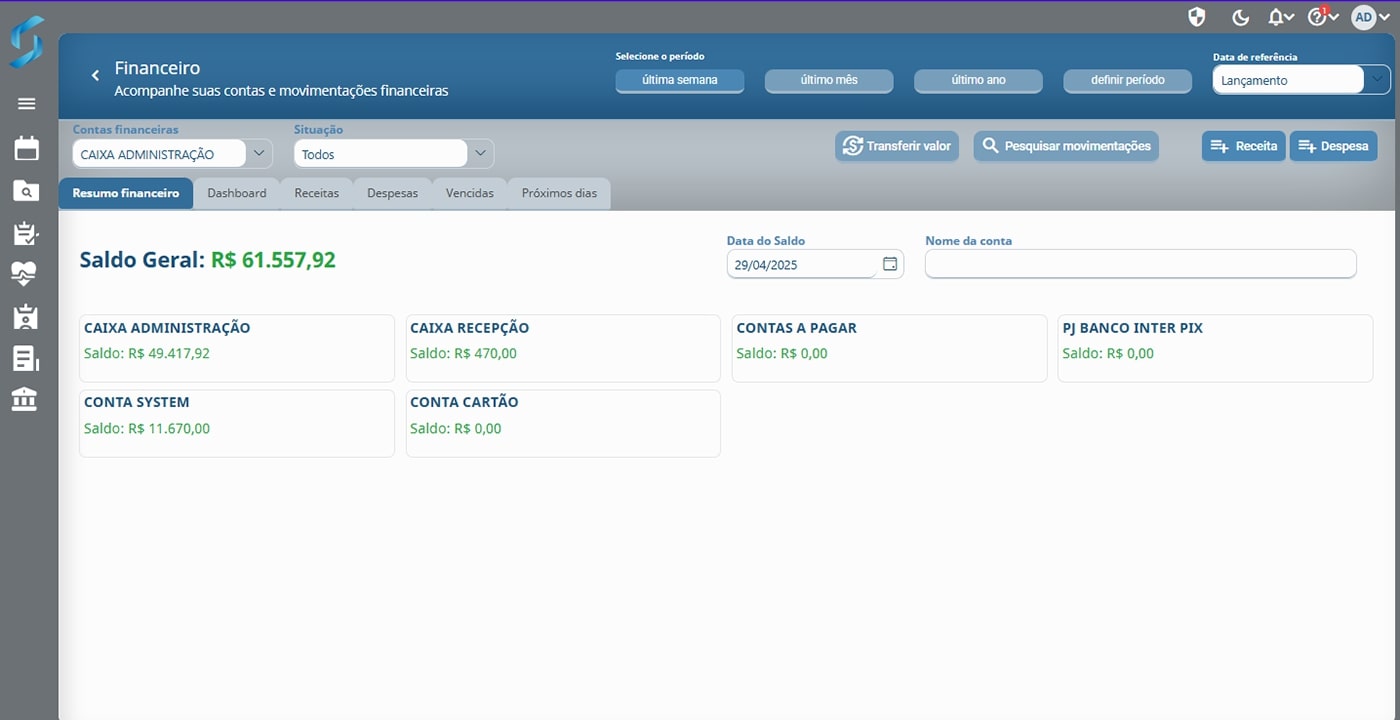This screenshot has width=1400, height=720.
Task: Open the clipboard checklist icon in sidebar
Action: pos(26,233)
